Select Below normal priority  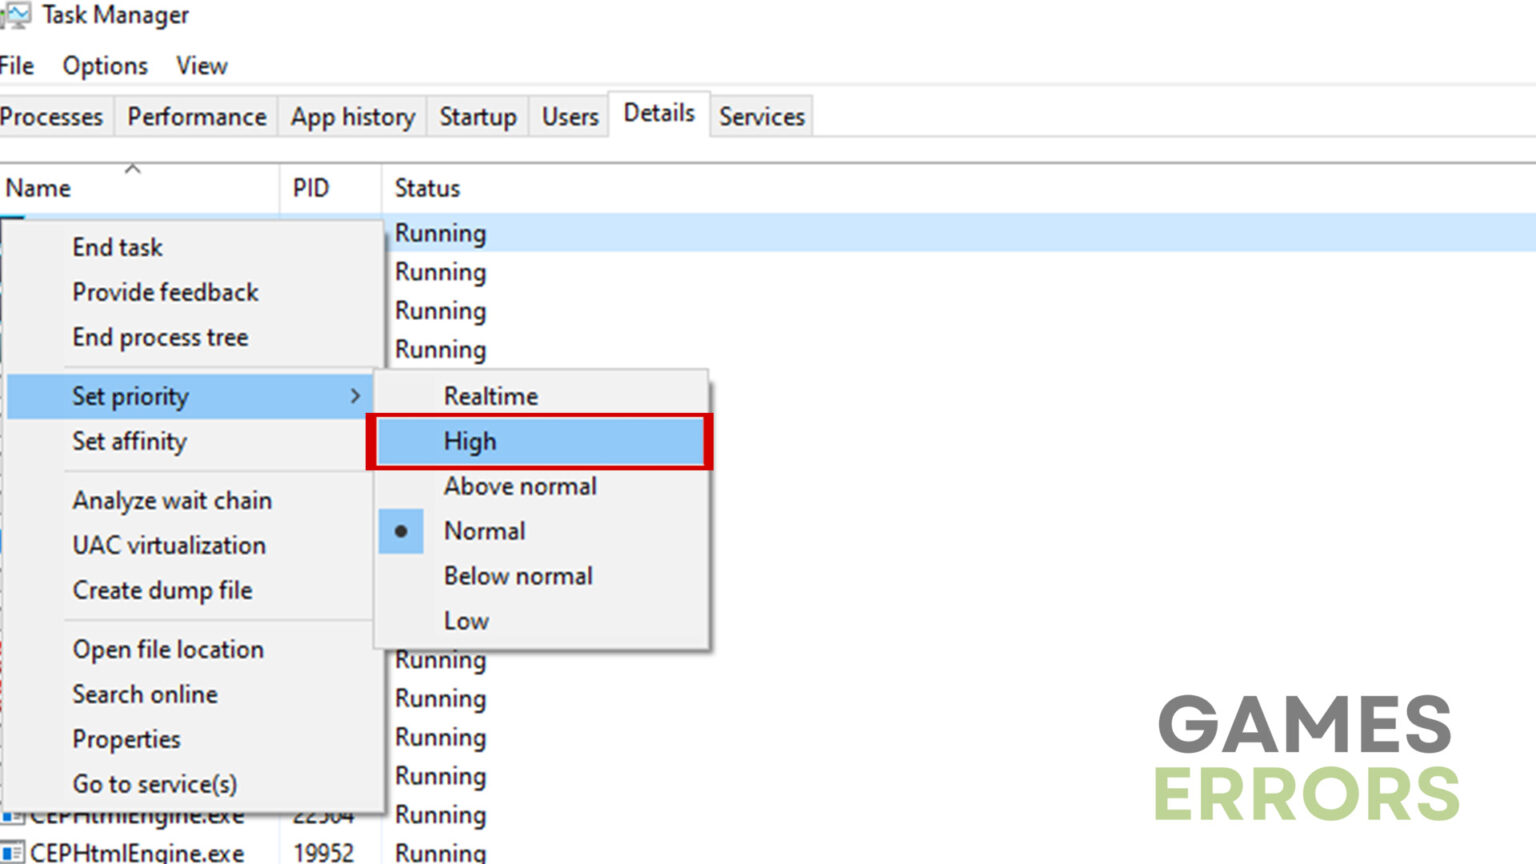(518, 576)
